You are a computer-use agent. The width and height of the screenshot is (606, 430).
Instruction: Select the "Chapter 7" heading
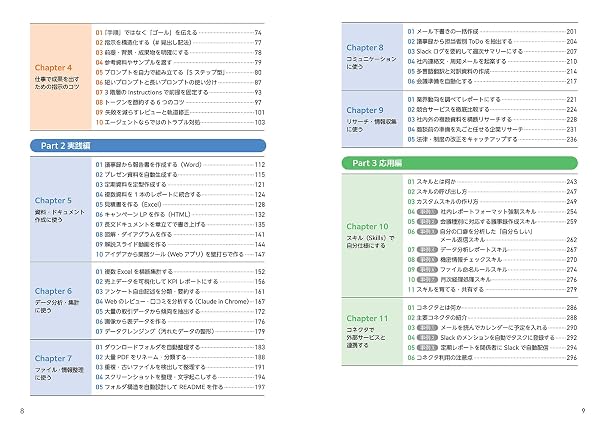click(x=53, y=359)
